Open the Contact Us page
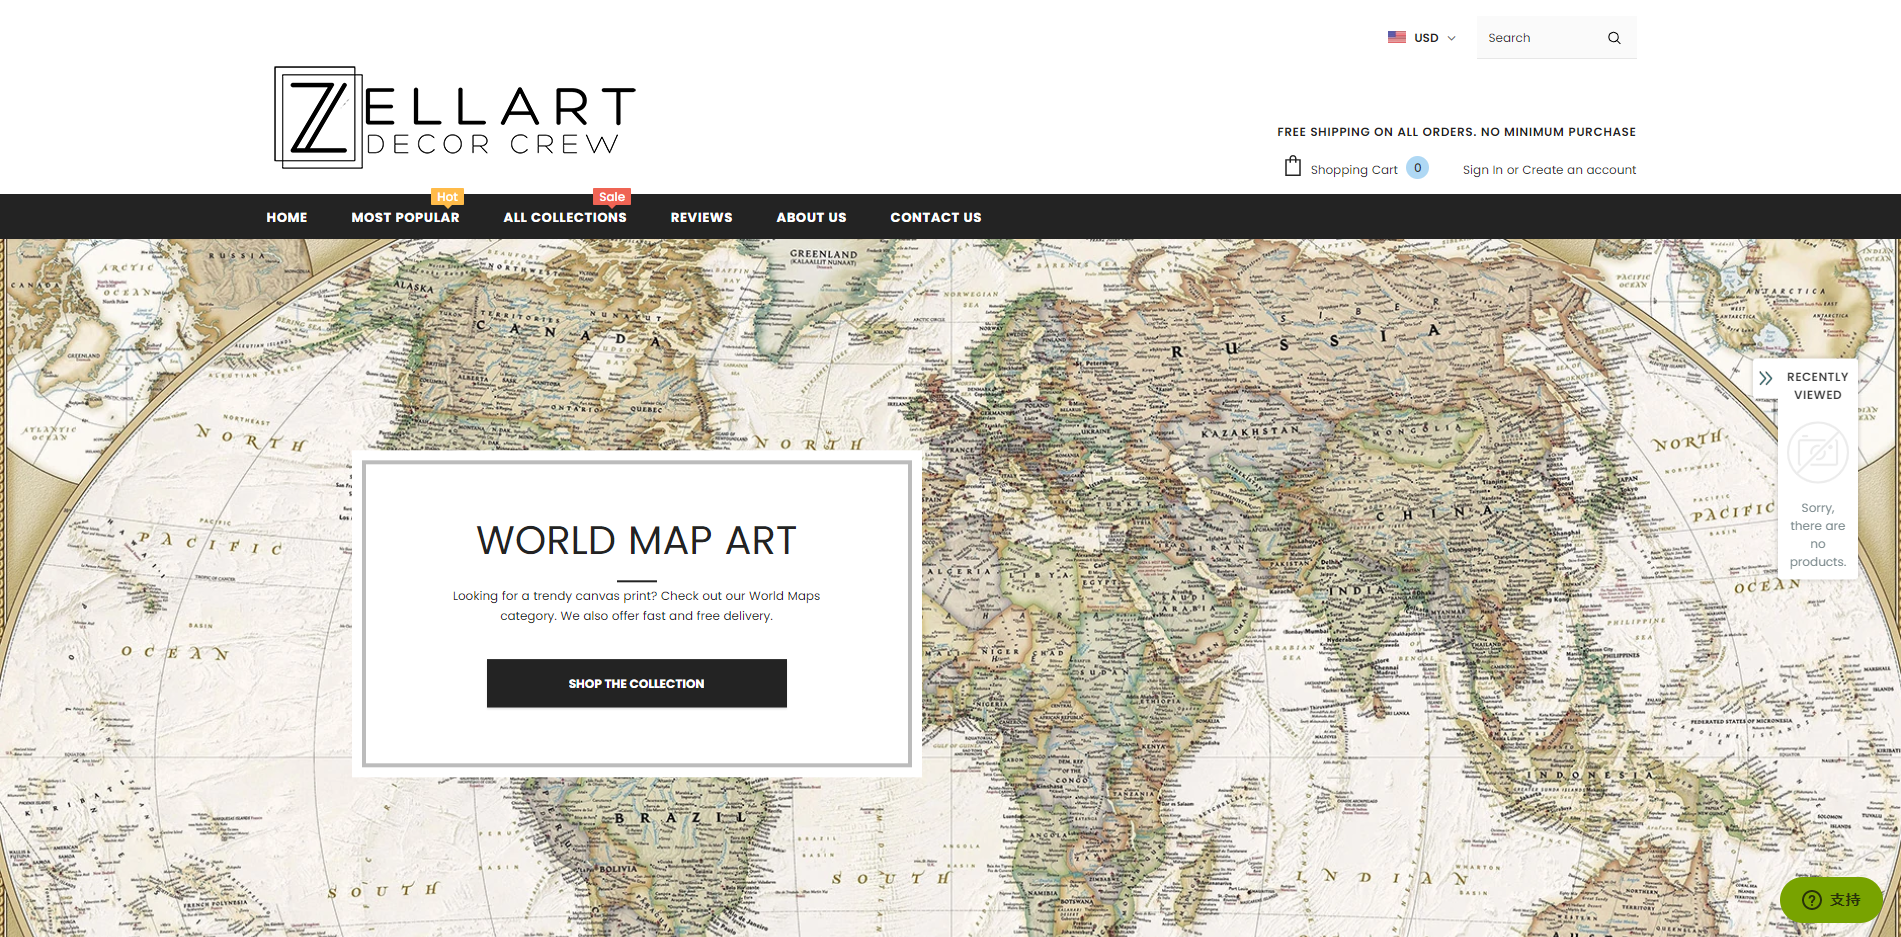Screen dimensions: 1901x937 click(x=936, y=217)
